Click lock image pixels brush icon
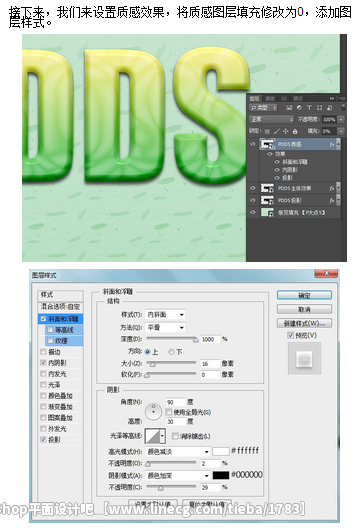Viewport: 361px width, 528px height. point(277,131)
